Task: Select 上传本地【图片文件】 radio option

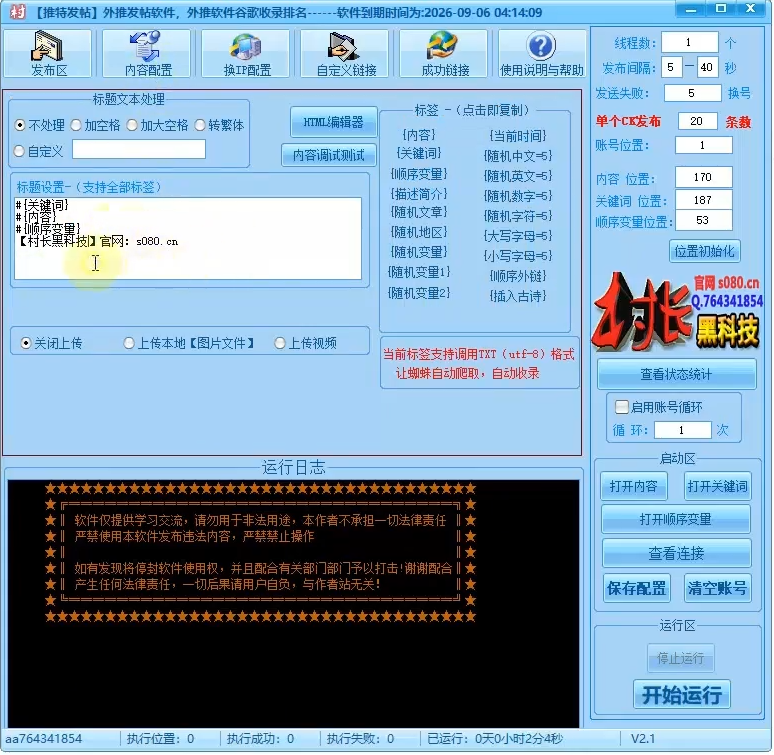Action: tap(189, 343)
